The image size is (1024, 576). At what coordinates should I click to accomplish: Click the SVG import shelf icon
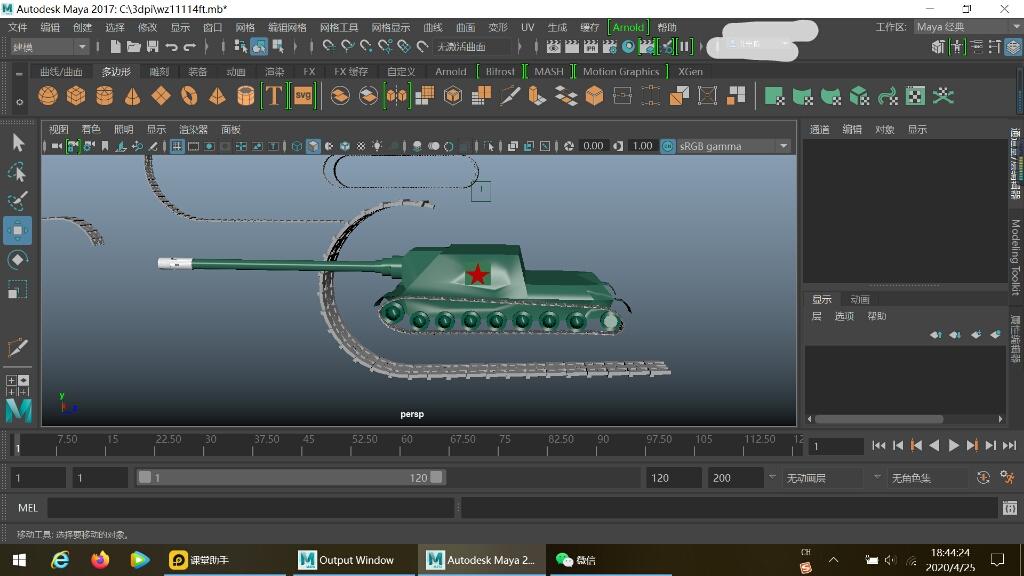[303, 96]
